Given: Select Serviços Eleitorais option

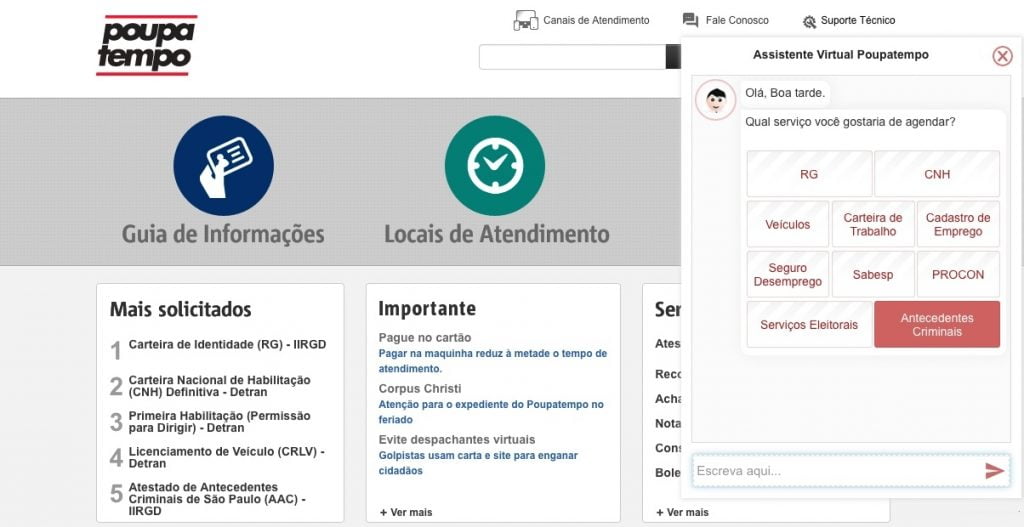Looking at the screenshot, I should point(809,325).
